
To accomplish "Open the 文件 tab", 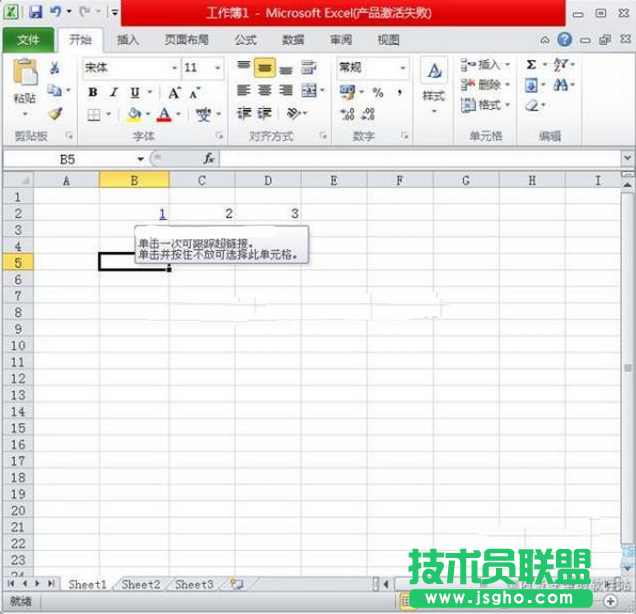I will tap(28, 40).
